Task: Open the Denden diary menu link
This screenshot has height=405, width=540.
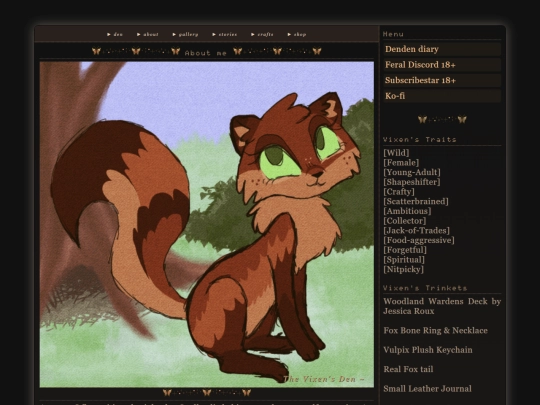Action: coord(442,49)
